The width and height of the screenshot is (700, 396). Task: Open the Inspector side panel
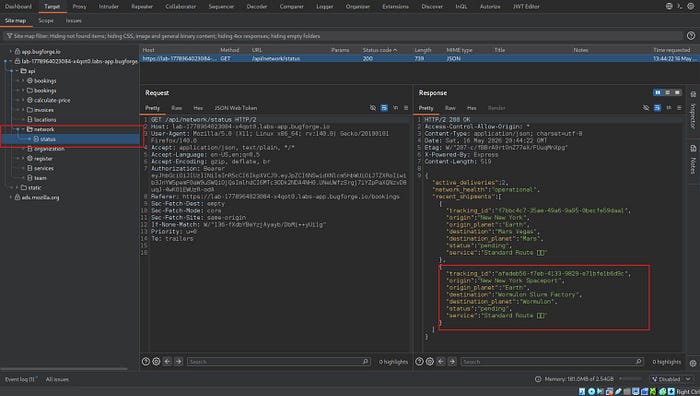(693, 110)
